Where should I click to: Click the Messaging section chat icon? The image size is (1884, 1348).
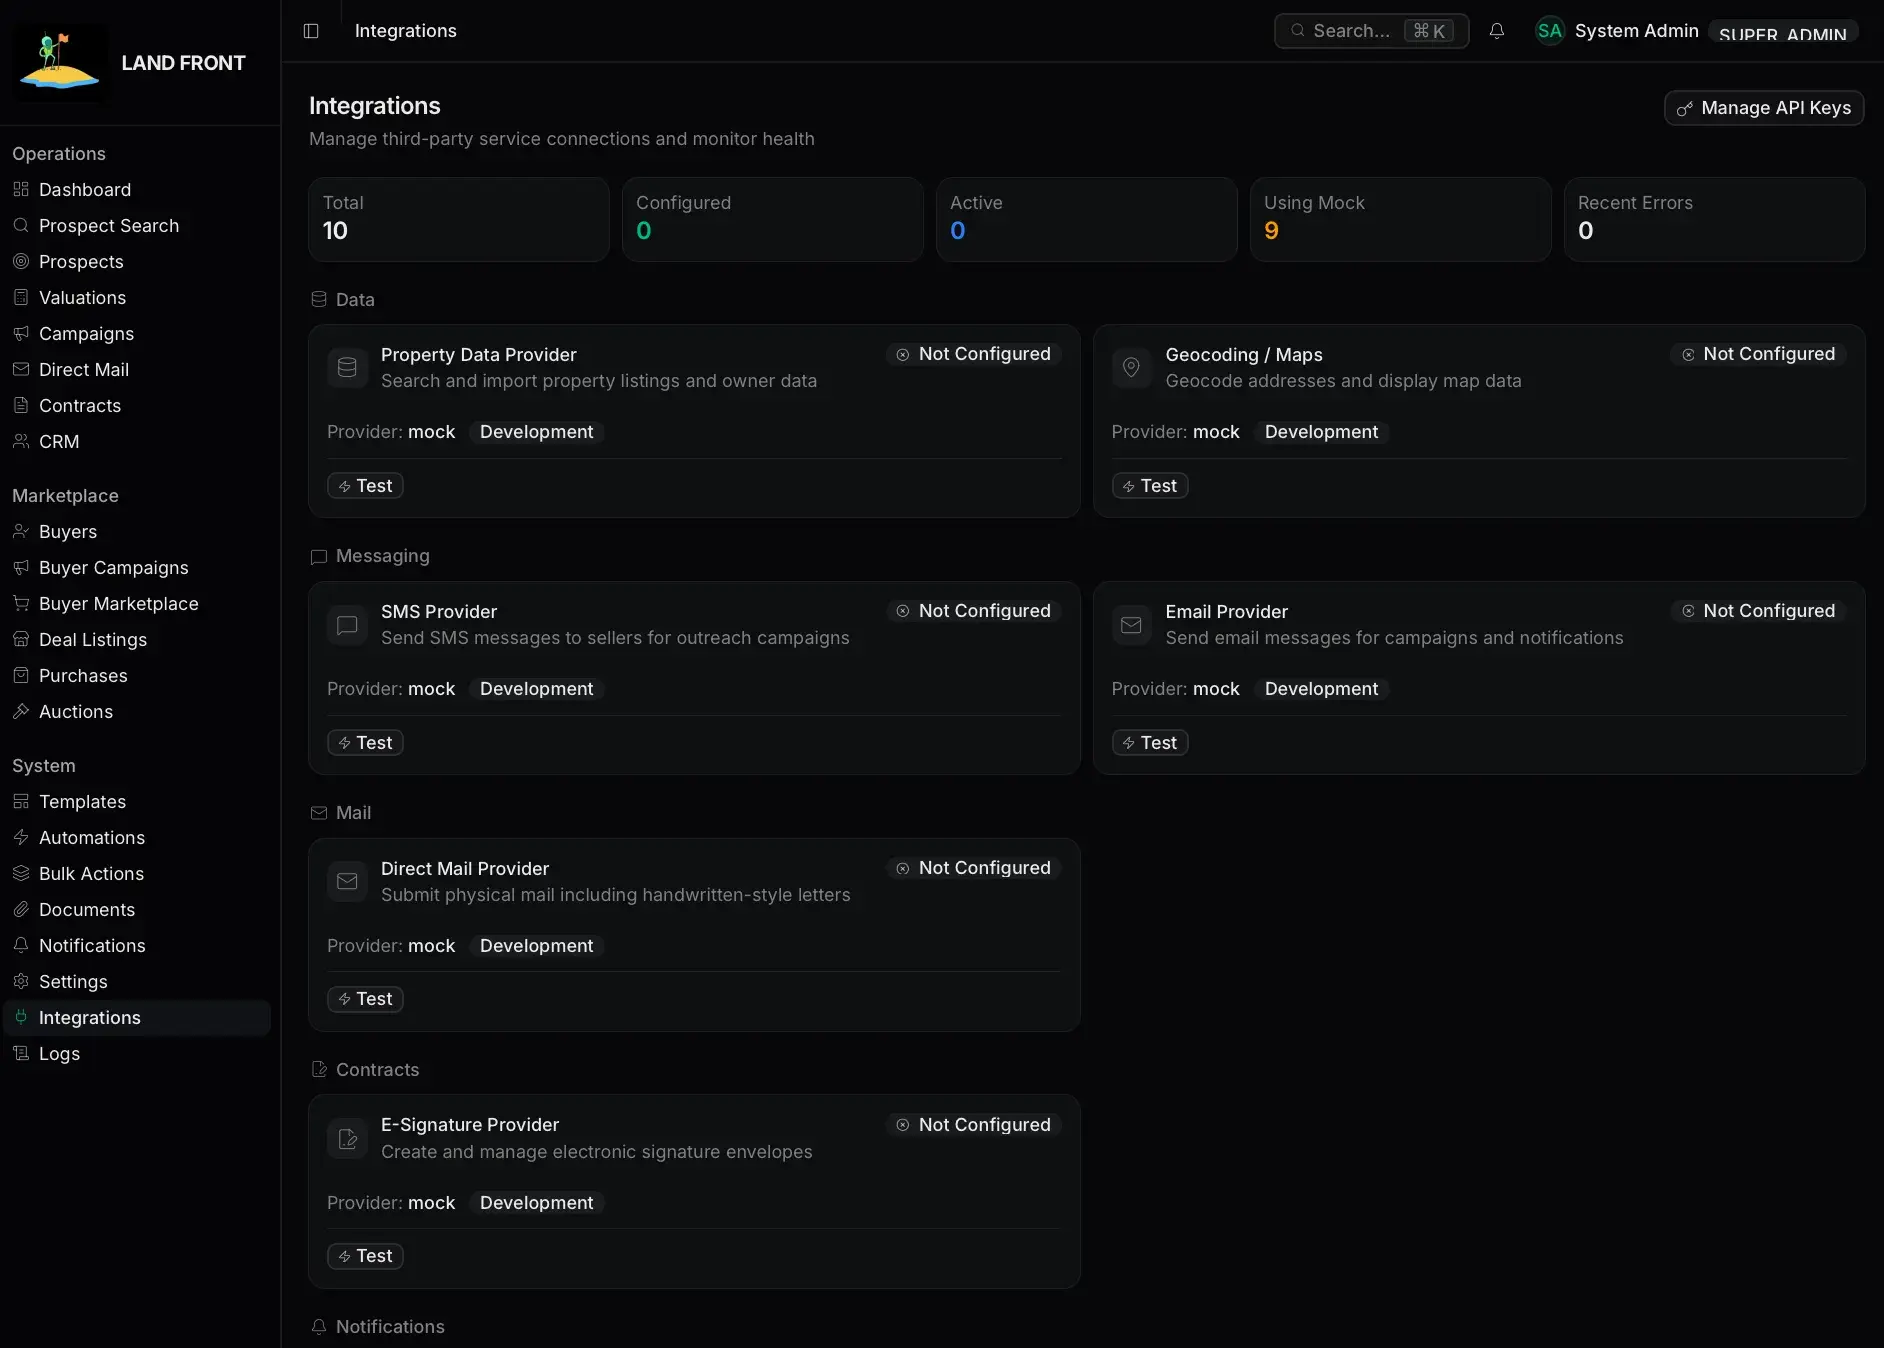click(319, 557)
